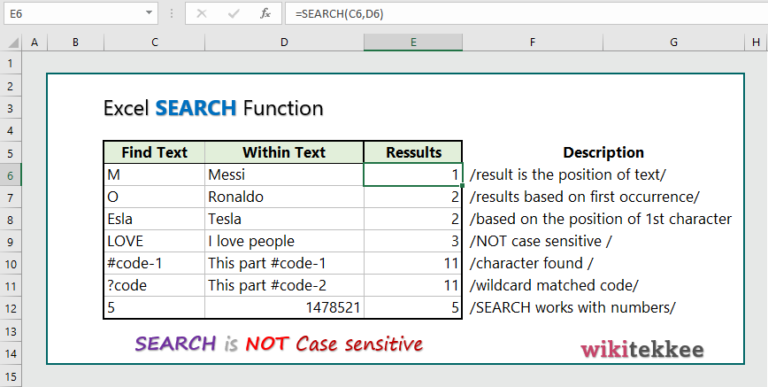Click the Find Text cell 'M'
This screenshot has height=387, width=768.
(x=154, y=175)
